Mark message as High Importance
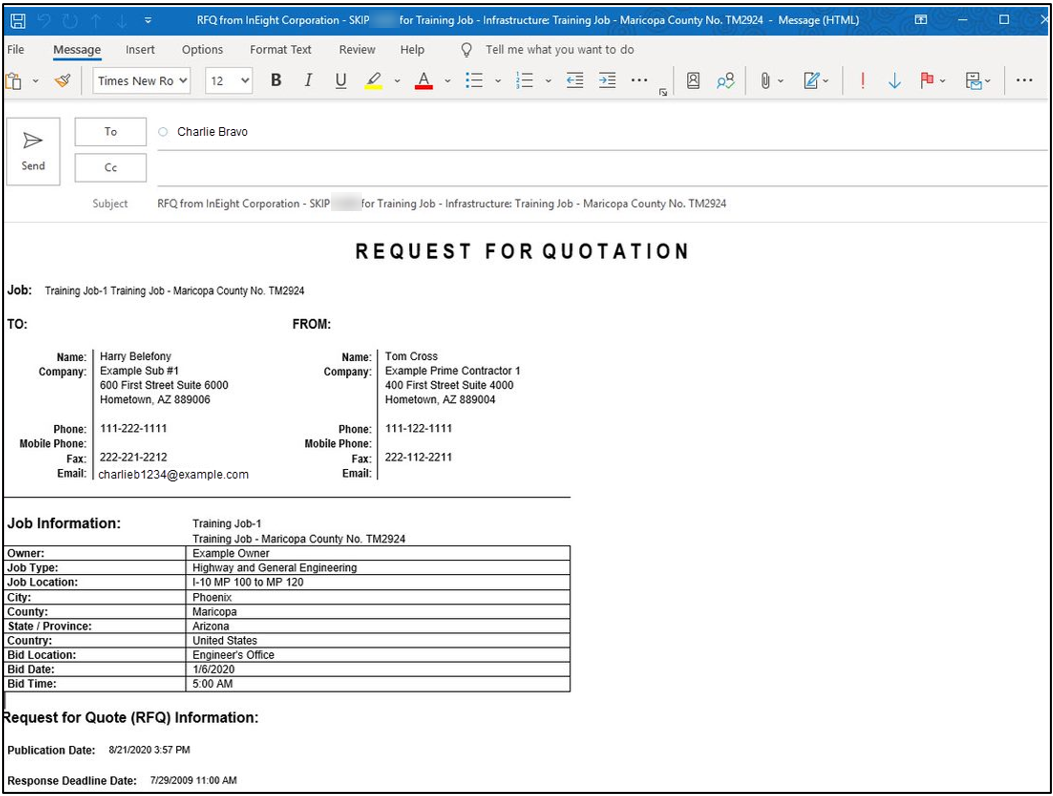The height and width of the screenshot is (796, 1053). (862, 81)
